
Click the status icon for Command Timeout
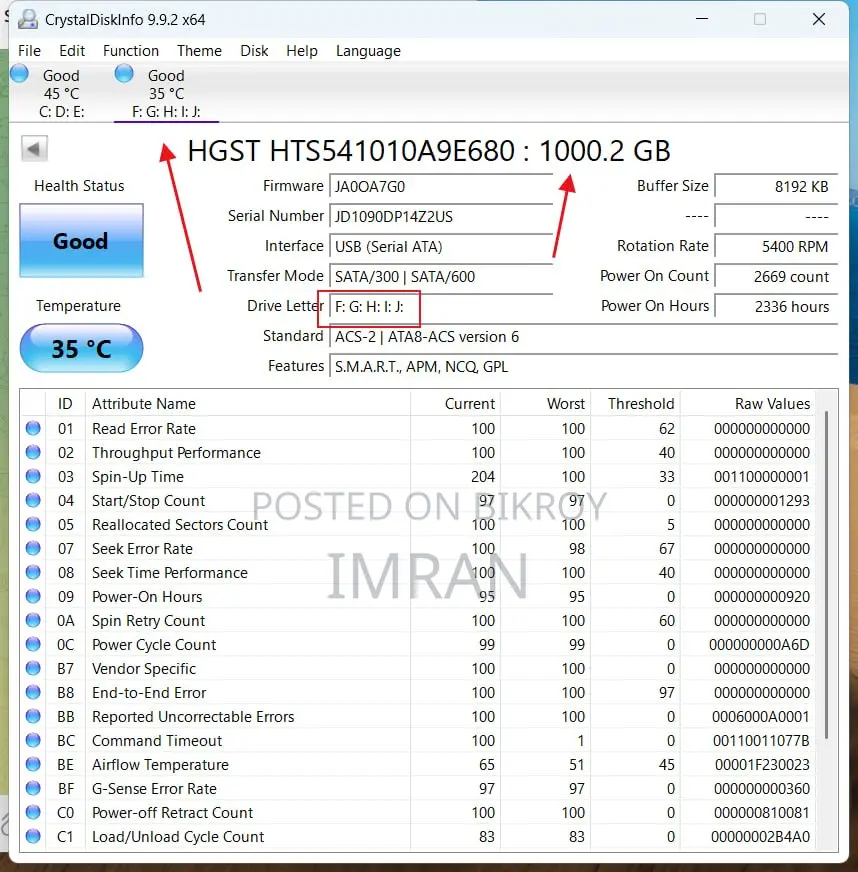click(x=33, y=740)
